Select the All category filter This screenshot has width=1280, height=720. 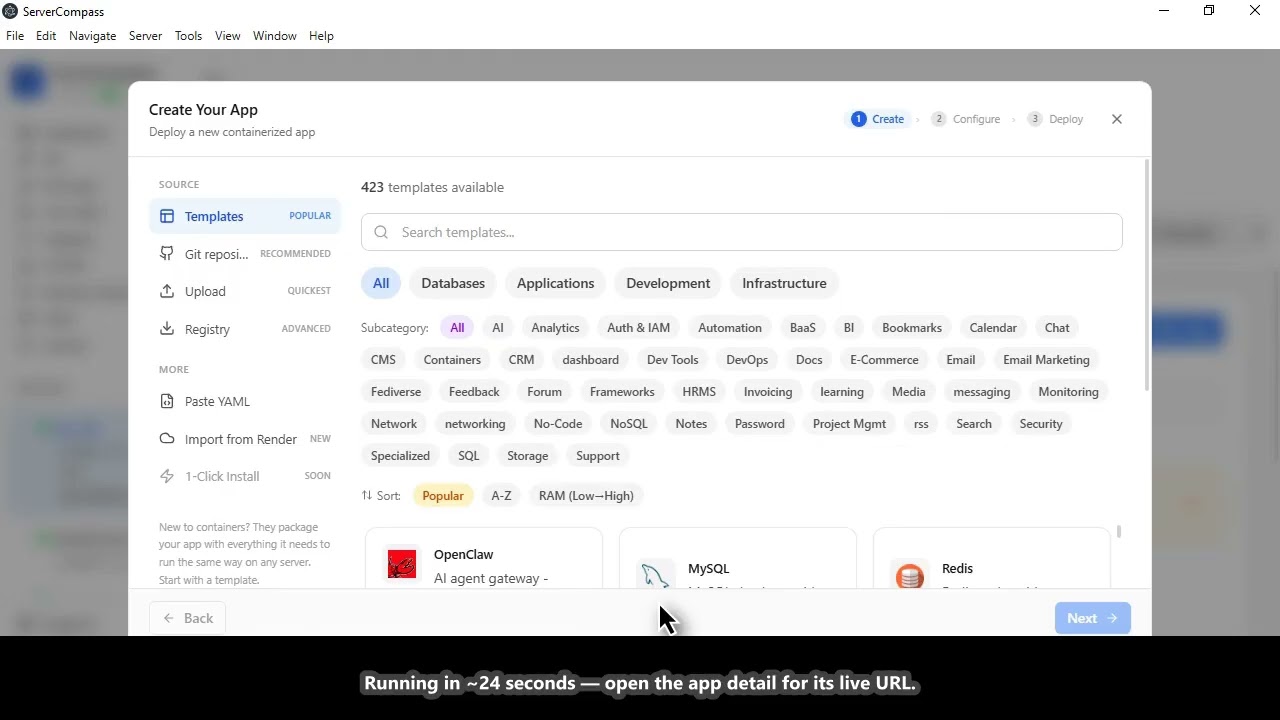[x=381, y=283]
